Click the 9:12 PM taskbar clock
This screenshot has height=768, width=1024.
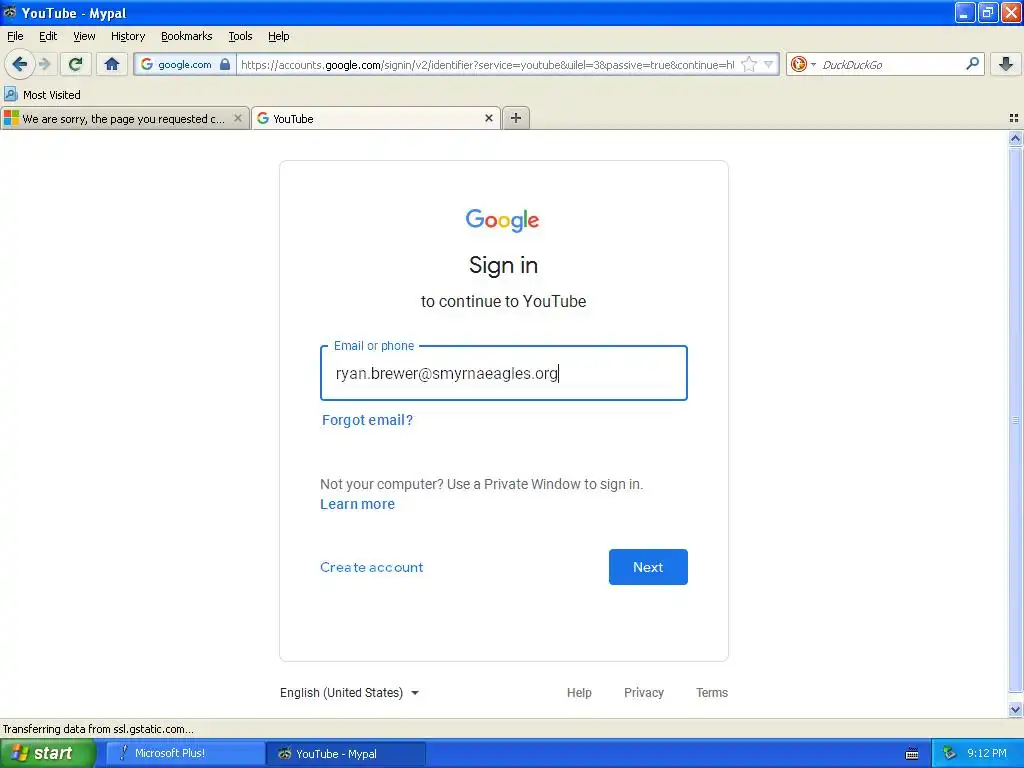(987, 753)
